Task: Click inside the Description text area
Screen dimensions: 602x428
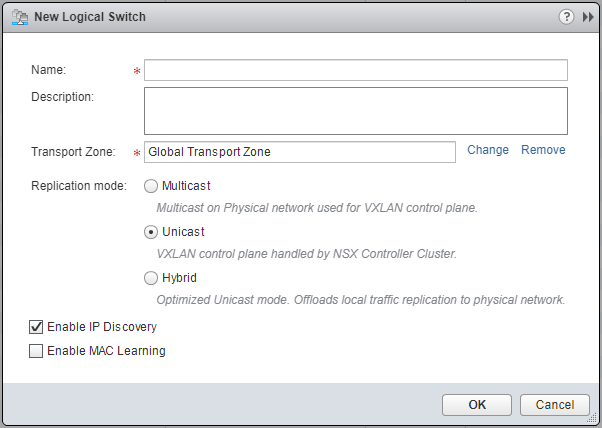Action: [x=356, y=110]
